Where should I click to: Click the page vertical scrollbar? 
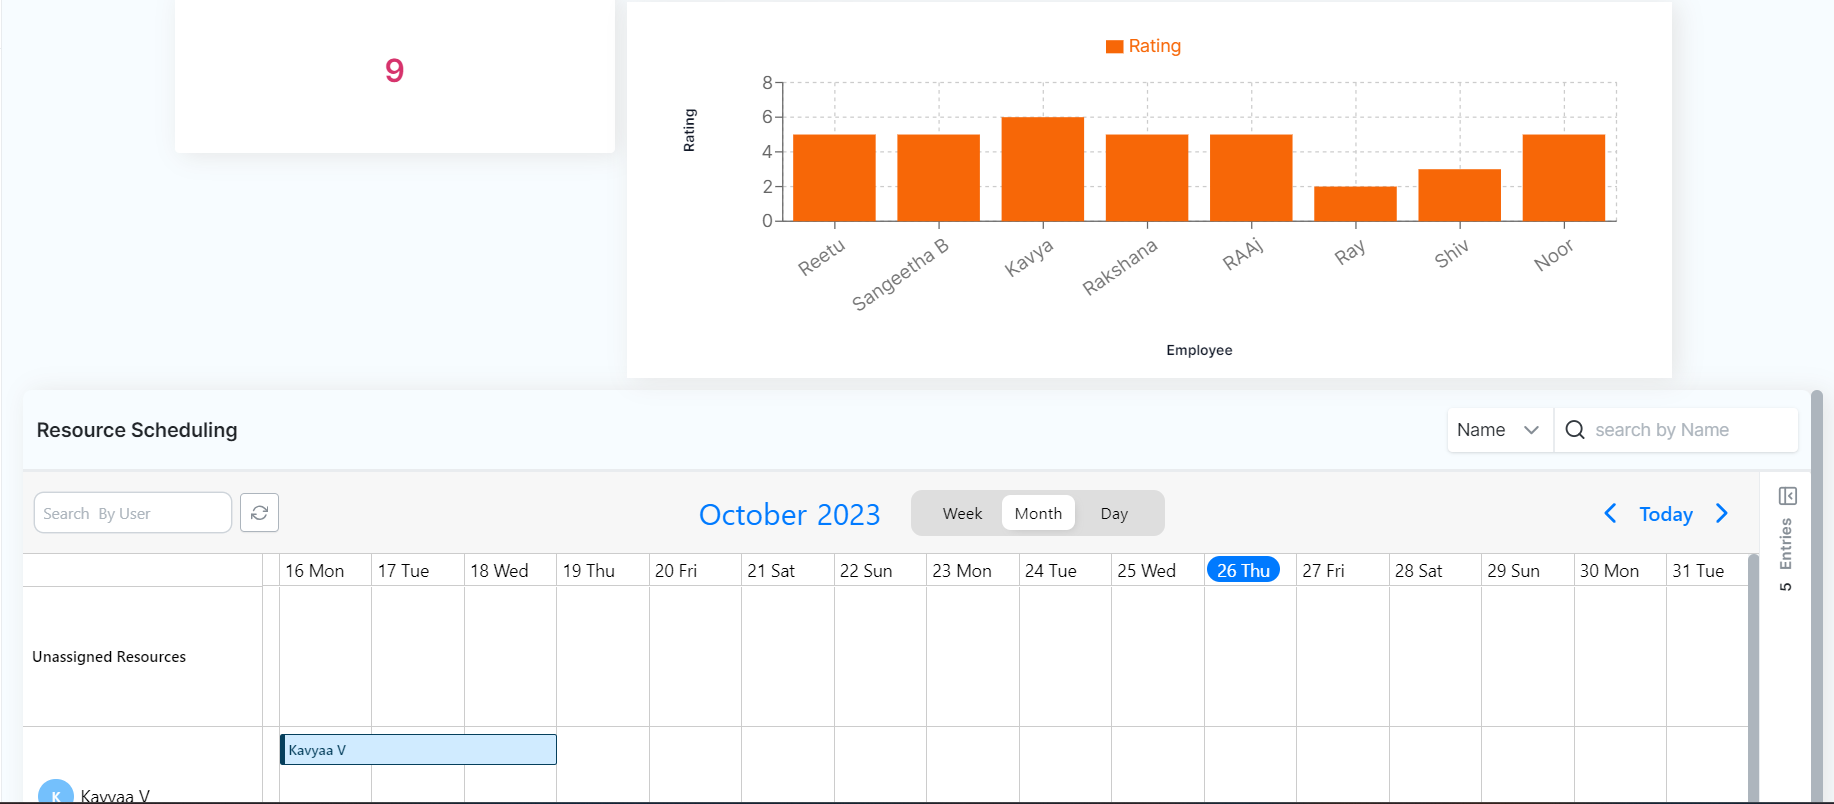click(1817, 595)
